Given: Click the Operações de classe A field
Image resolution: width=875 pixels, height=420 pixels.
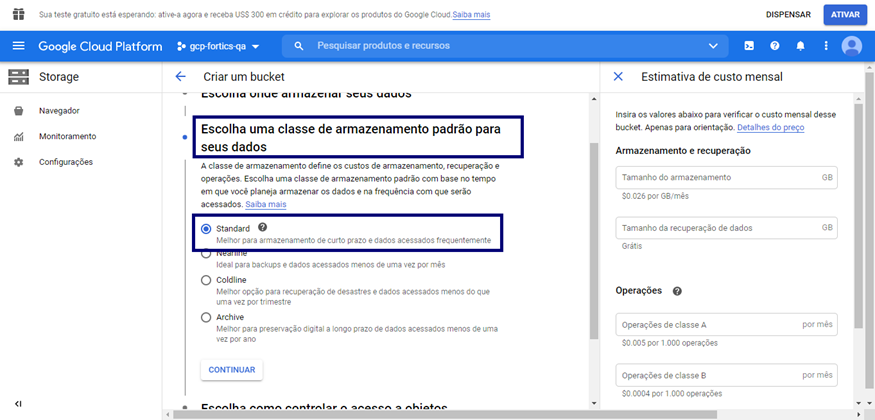Looking at the screenshot, I should 727,325.
